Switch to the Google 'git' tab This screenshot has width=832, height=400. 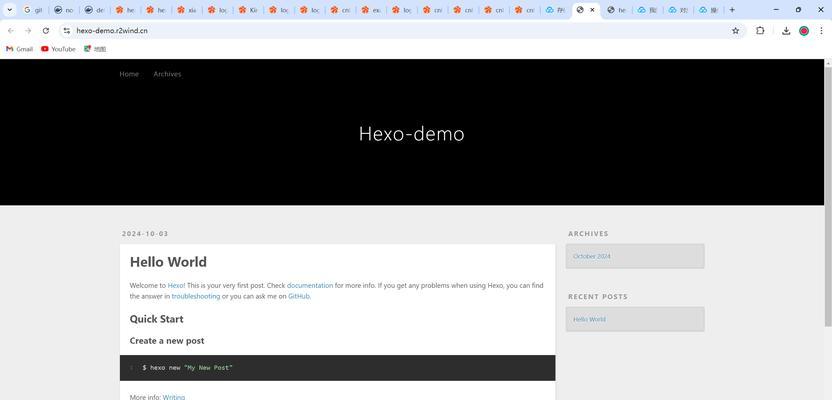pyautogui.click(x=33, y=10)
